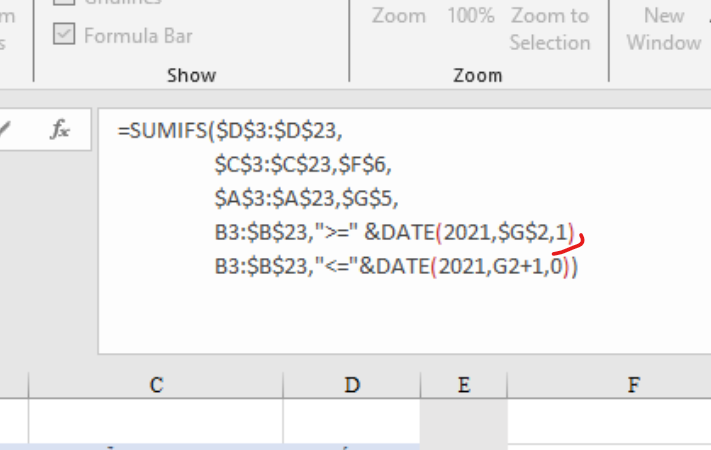
Task: Click the Insert Function fx icon
Action: 60,129
